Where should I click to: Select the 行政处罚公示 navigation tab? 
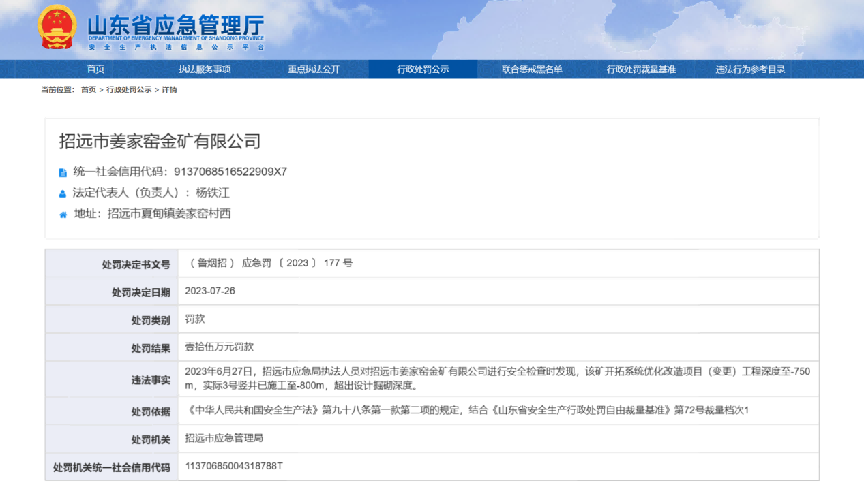point(423,69)
